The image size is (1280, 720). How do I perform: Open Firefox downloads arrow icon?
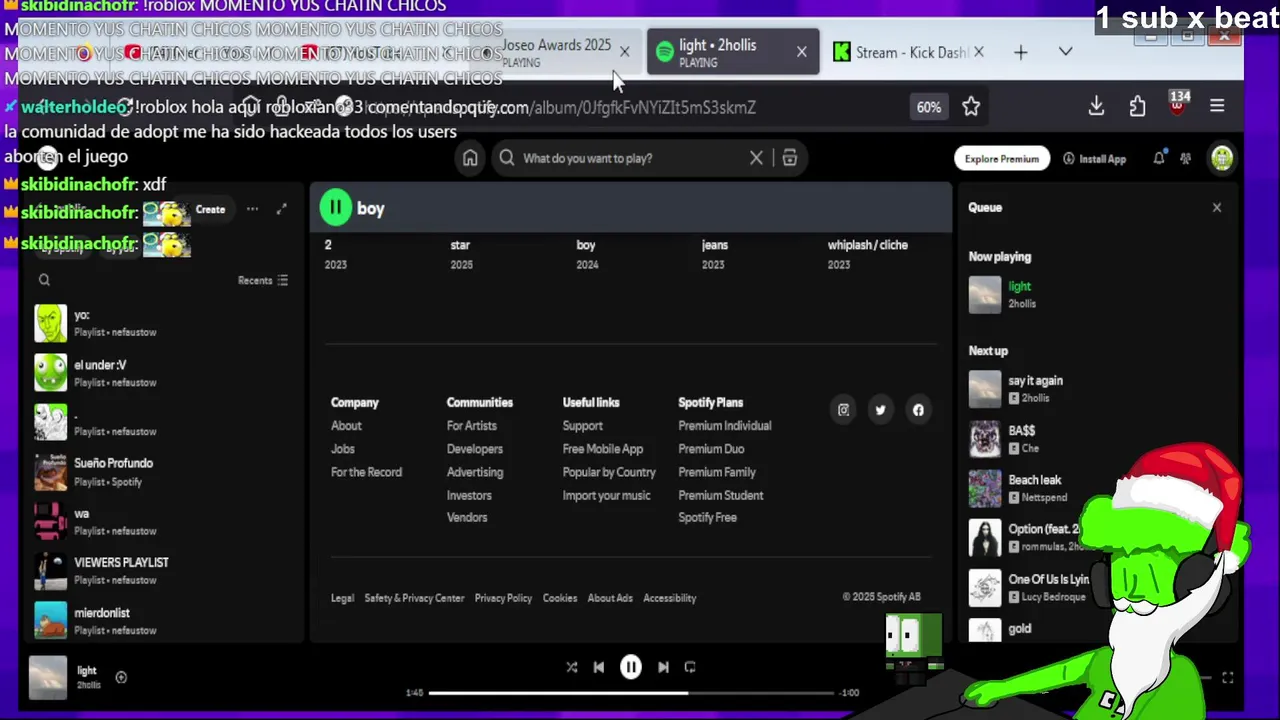coord(1096,106)
